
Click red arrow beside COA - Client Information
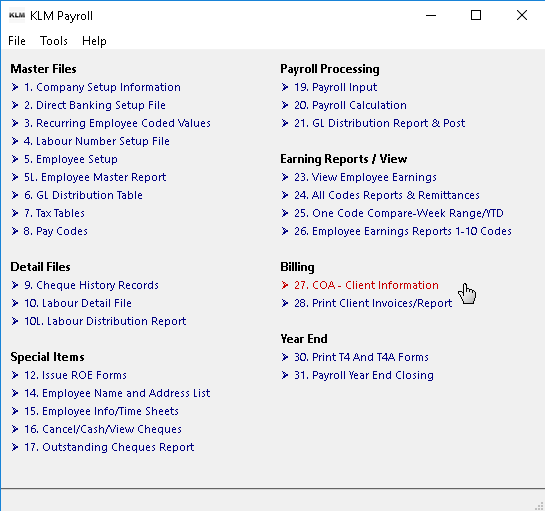[285, 285]
